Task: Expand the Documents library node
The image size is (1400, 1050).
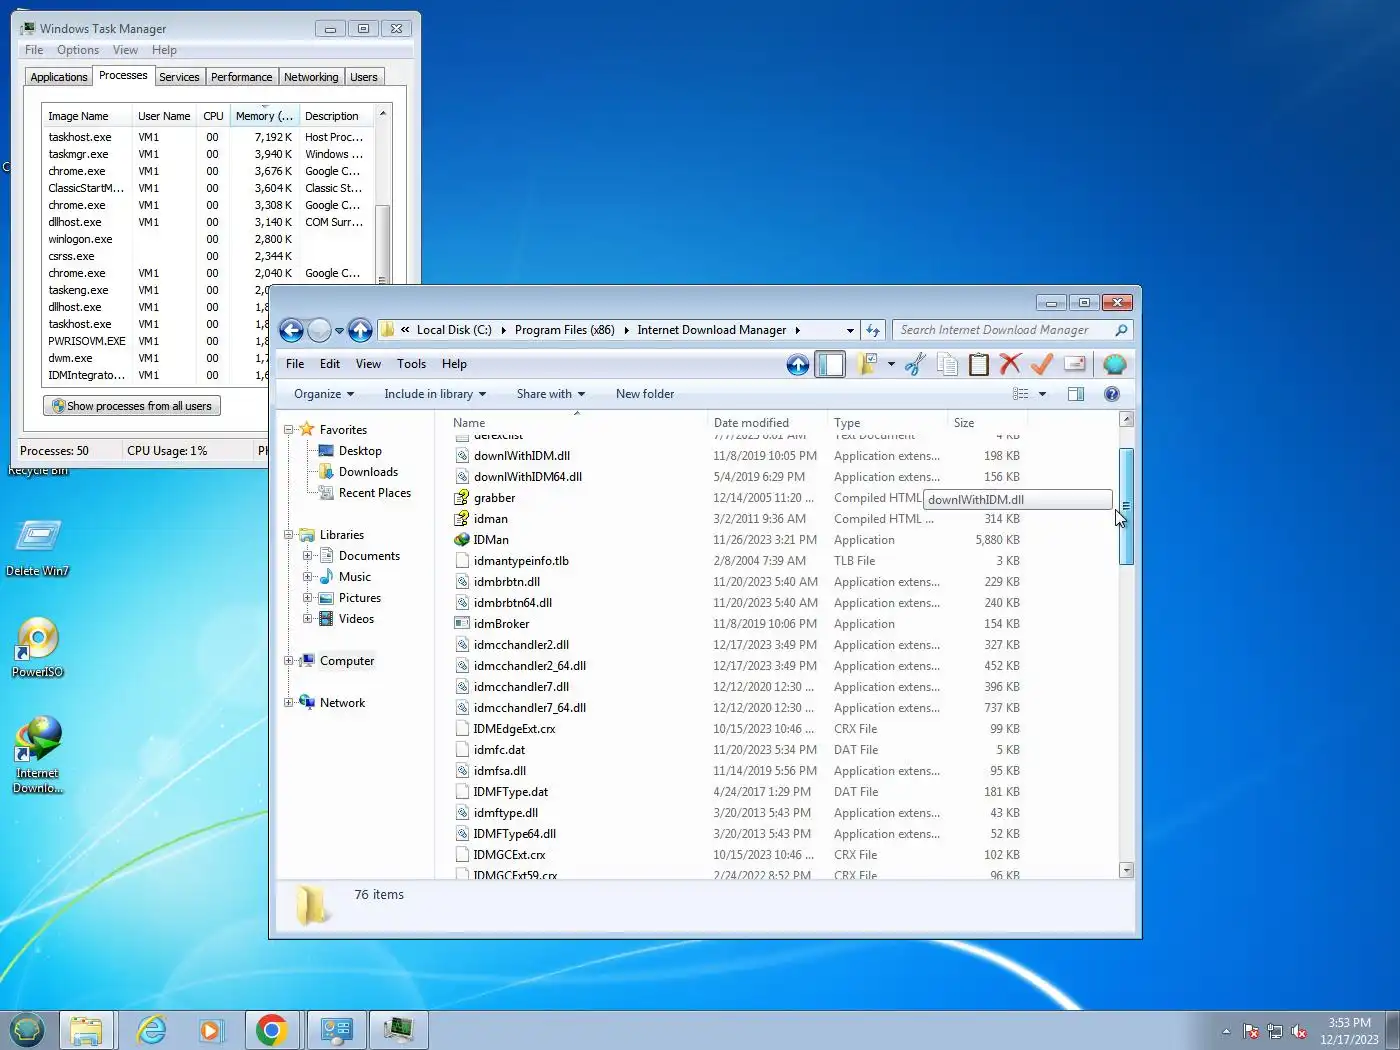Action: point(308,556)
